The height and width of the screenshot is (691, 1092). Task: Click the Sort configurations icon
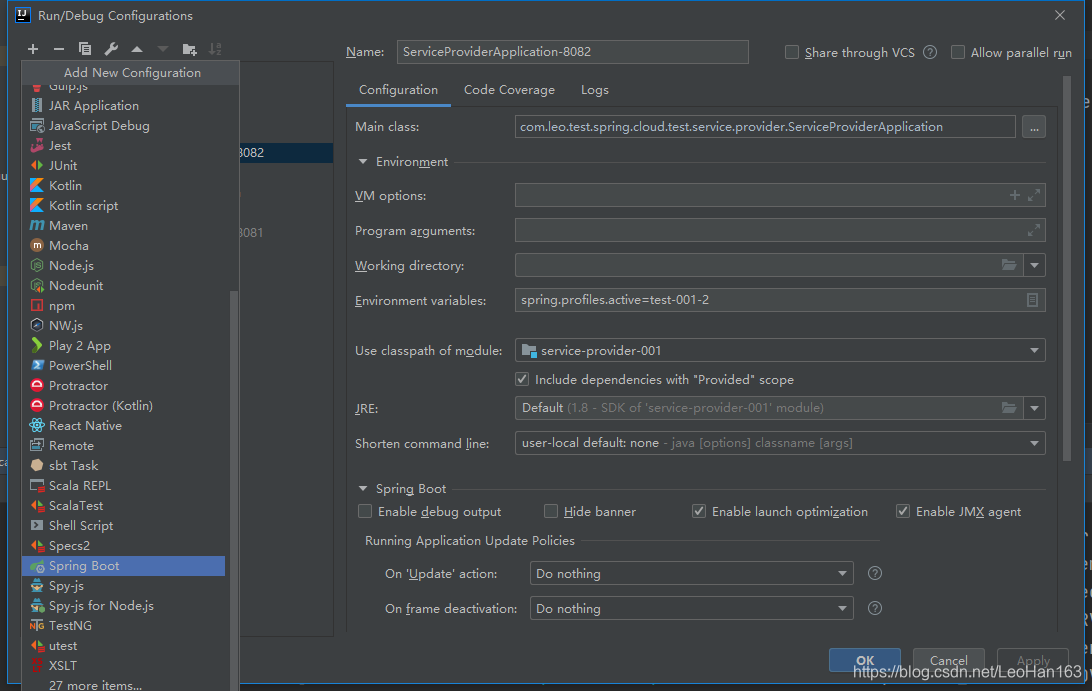pyautogui.click(x=215, y=49)
